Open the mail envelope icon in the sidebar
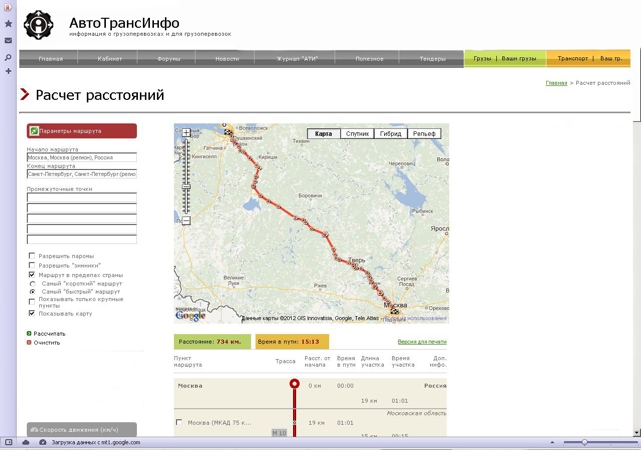Viewport: 641px width, 450px height. (x=8, y=40)
